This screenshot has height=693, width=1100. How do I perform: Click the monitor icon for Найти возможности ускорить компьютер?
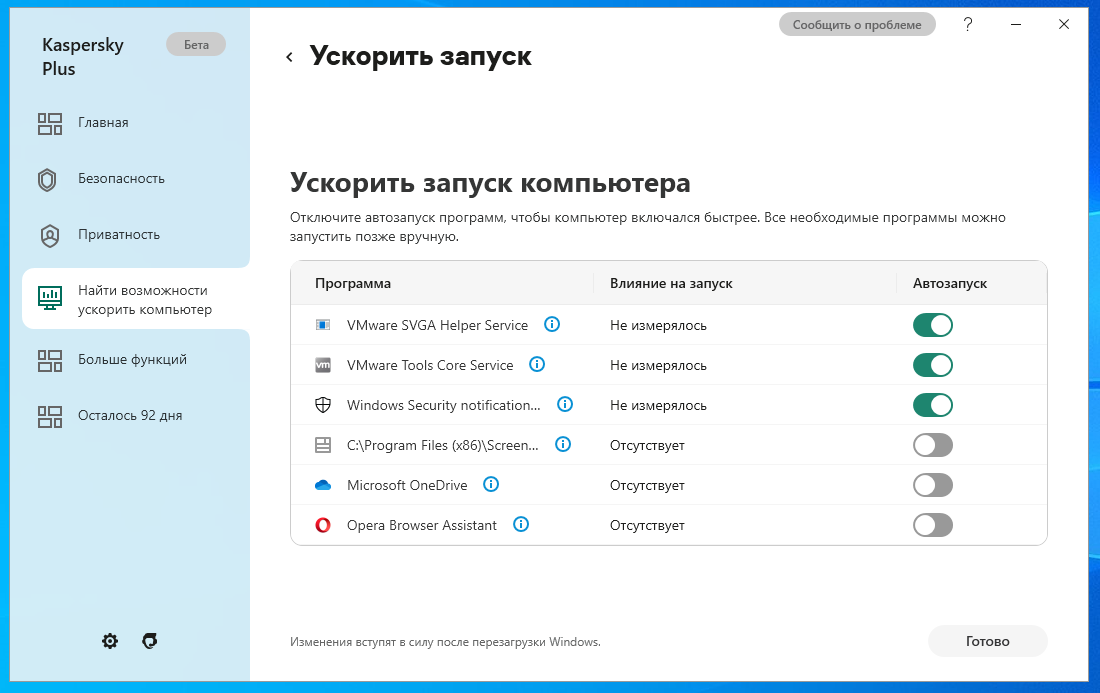(50, 298)
